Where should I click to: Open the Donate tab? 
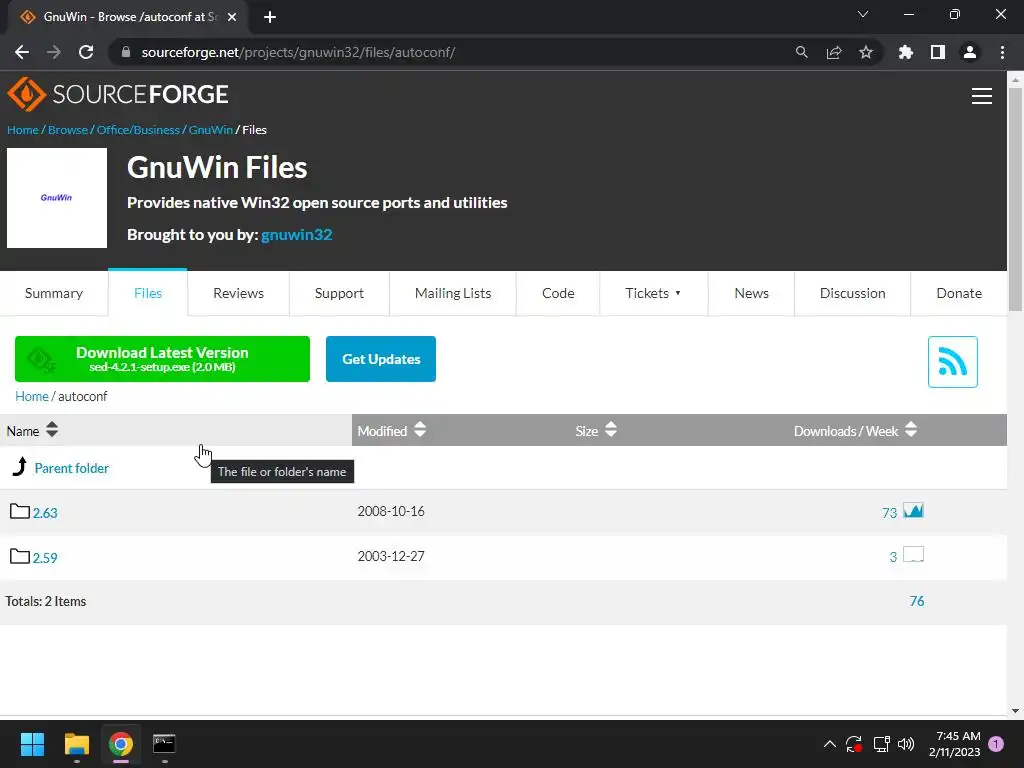pyautogui.click(x=959, y=293)
